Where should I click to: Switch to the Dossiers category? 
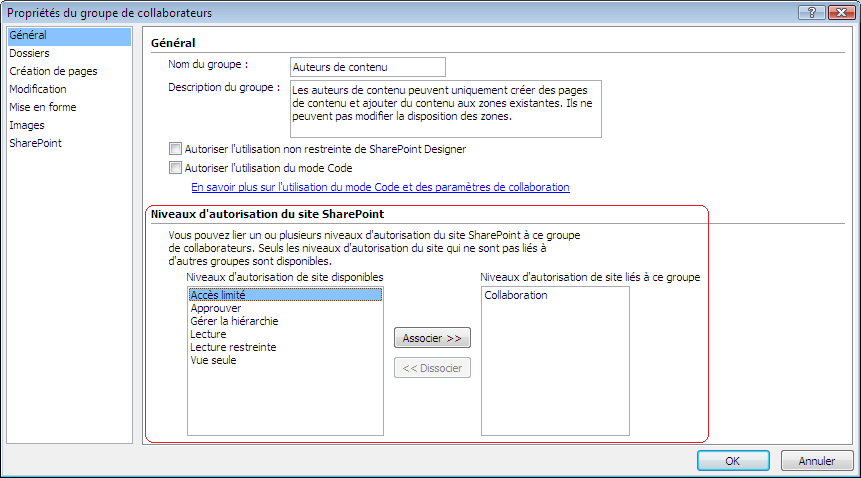coord(30,53)
